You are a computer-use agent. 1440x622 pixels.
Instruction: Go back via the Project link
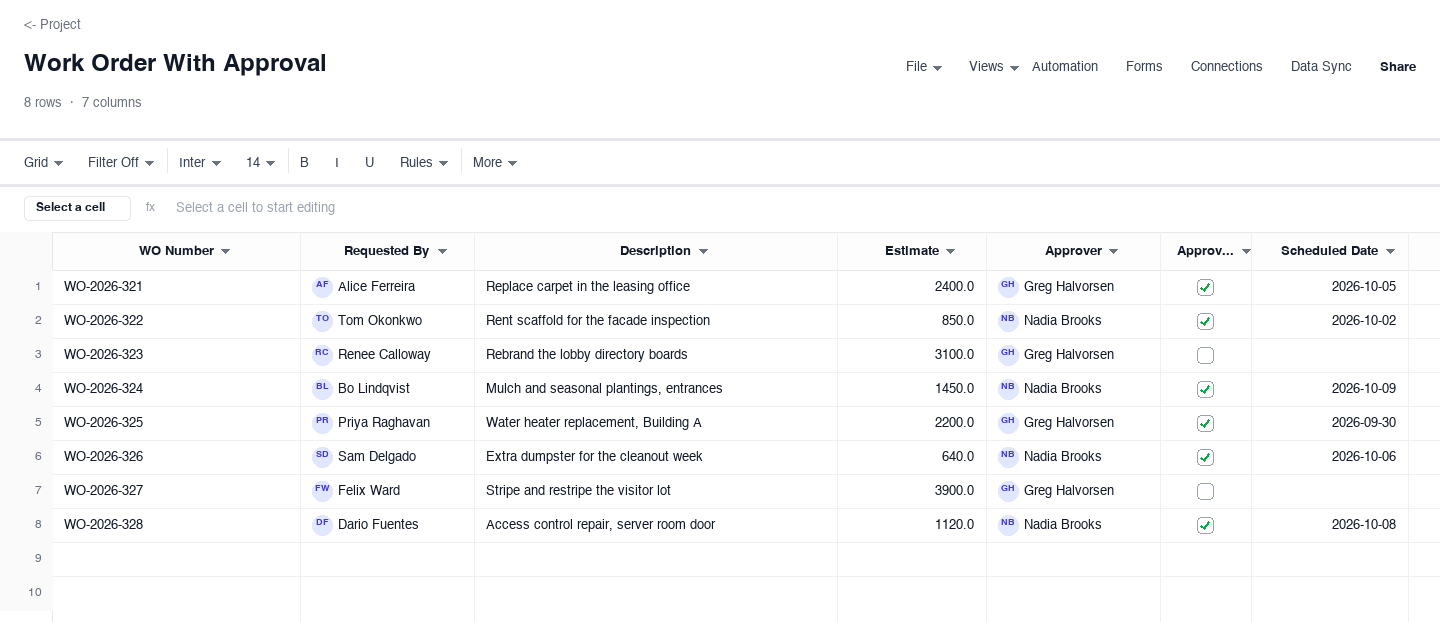(x=52, y=24)
